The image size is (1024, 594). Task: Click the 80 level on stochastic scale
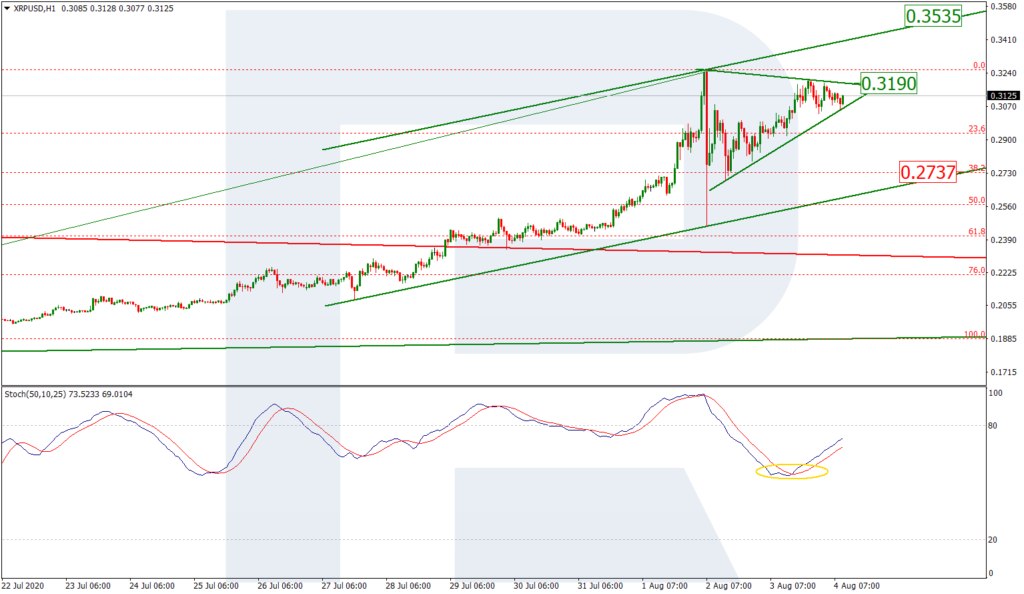pyautogui.click(x=994, y=426)
